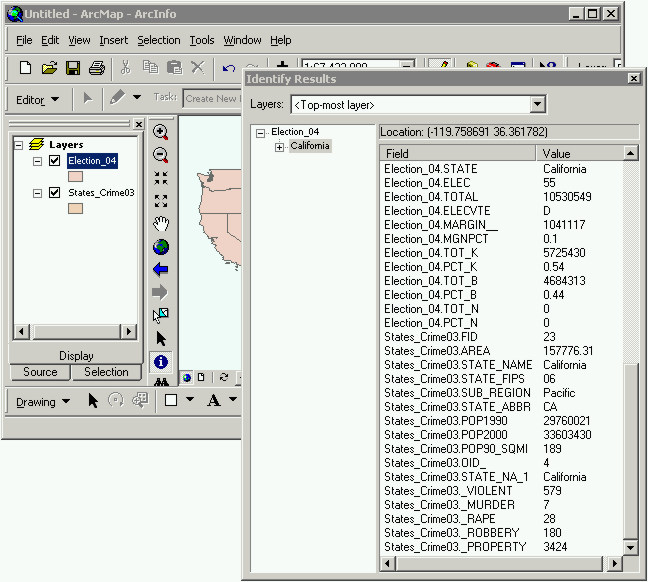
Task: Open the View menu
Action: pos(79,40)
